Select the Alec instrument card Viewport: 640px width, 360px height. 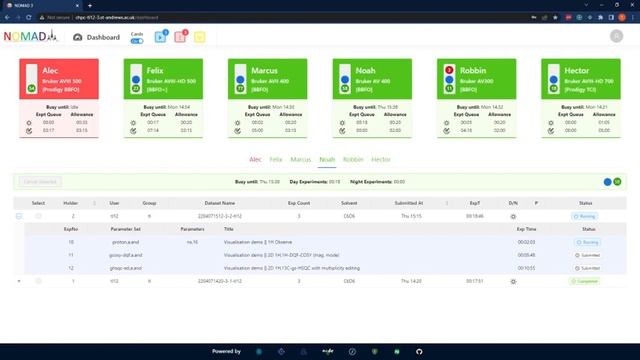[x=59, y=98]
